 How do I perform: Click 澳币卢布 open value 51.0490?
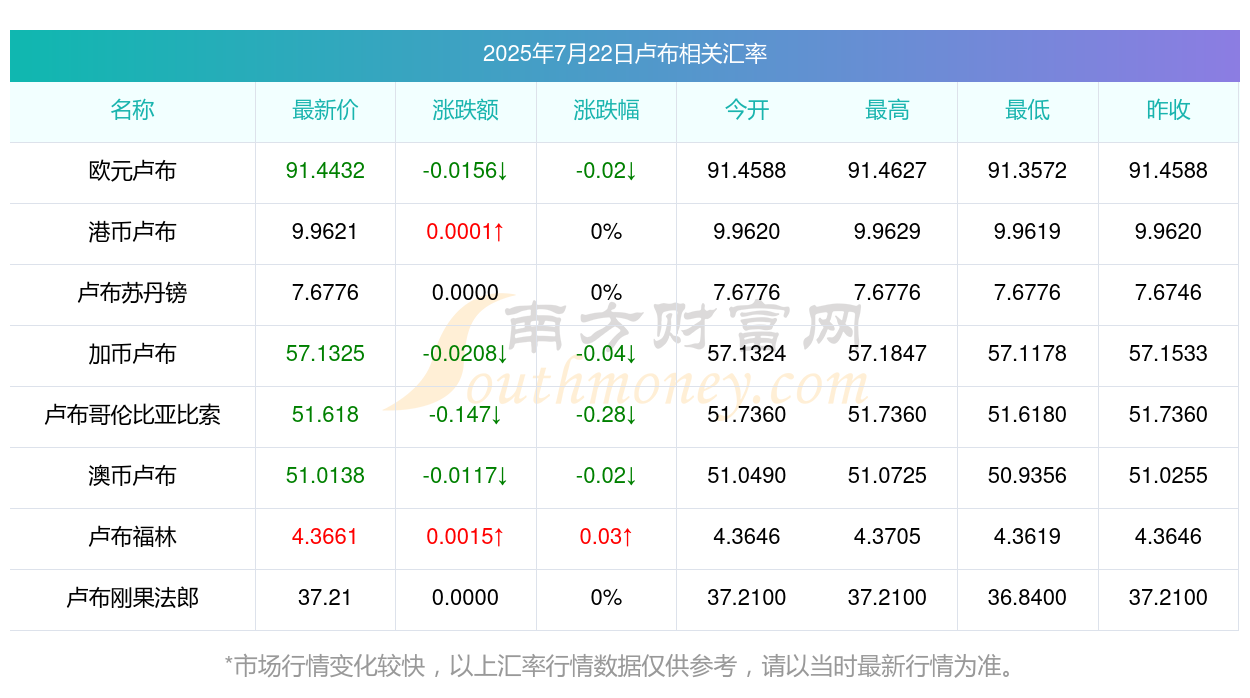[747, 476]
